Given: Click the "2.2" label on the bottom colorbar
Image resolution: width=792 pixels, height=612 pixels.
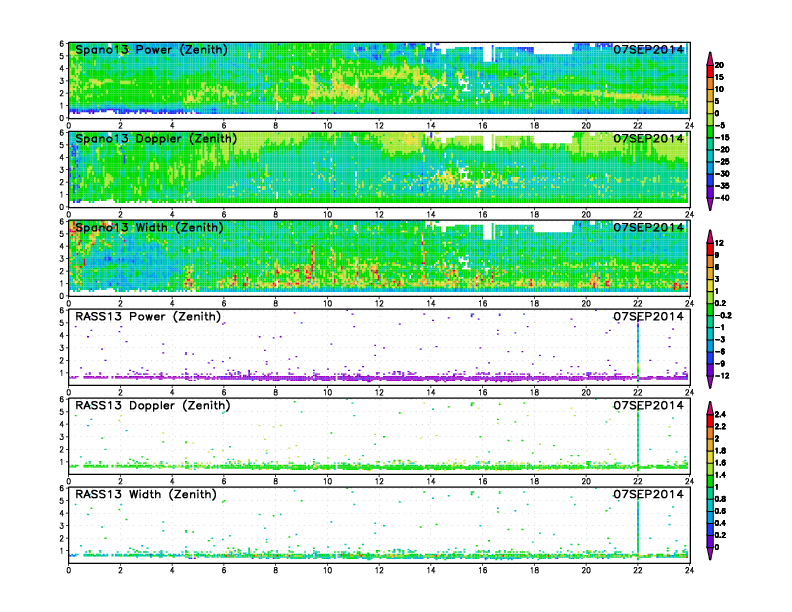Looking at the screenshot, I should click(720, 427).
